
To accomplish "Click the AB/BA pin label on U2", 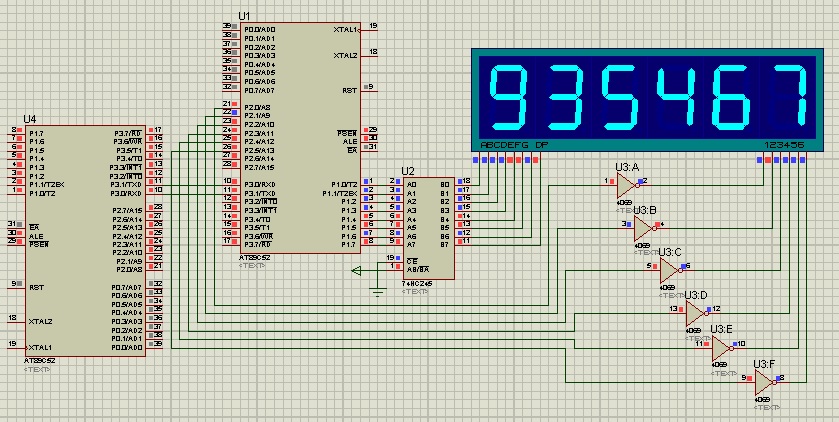I will (x=417, y=270).
